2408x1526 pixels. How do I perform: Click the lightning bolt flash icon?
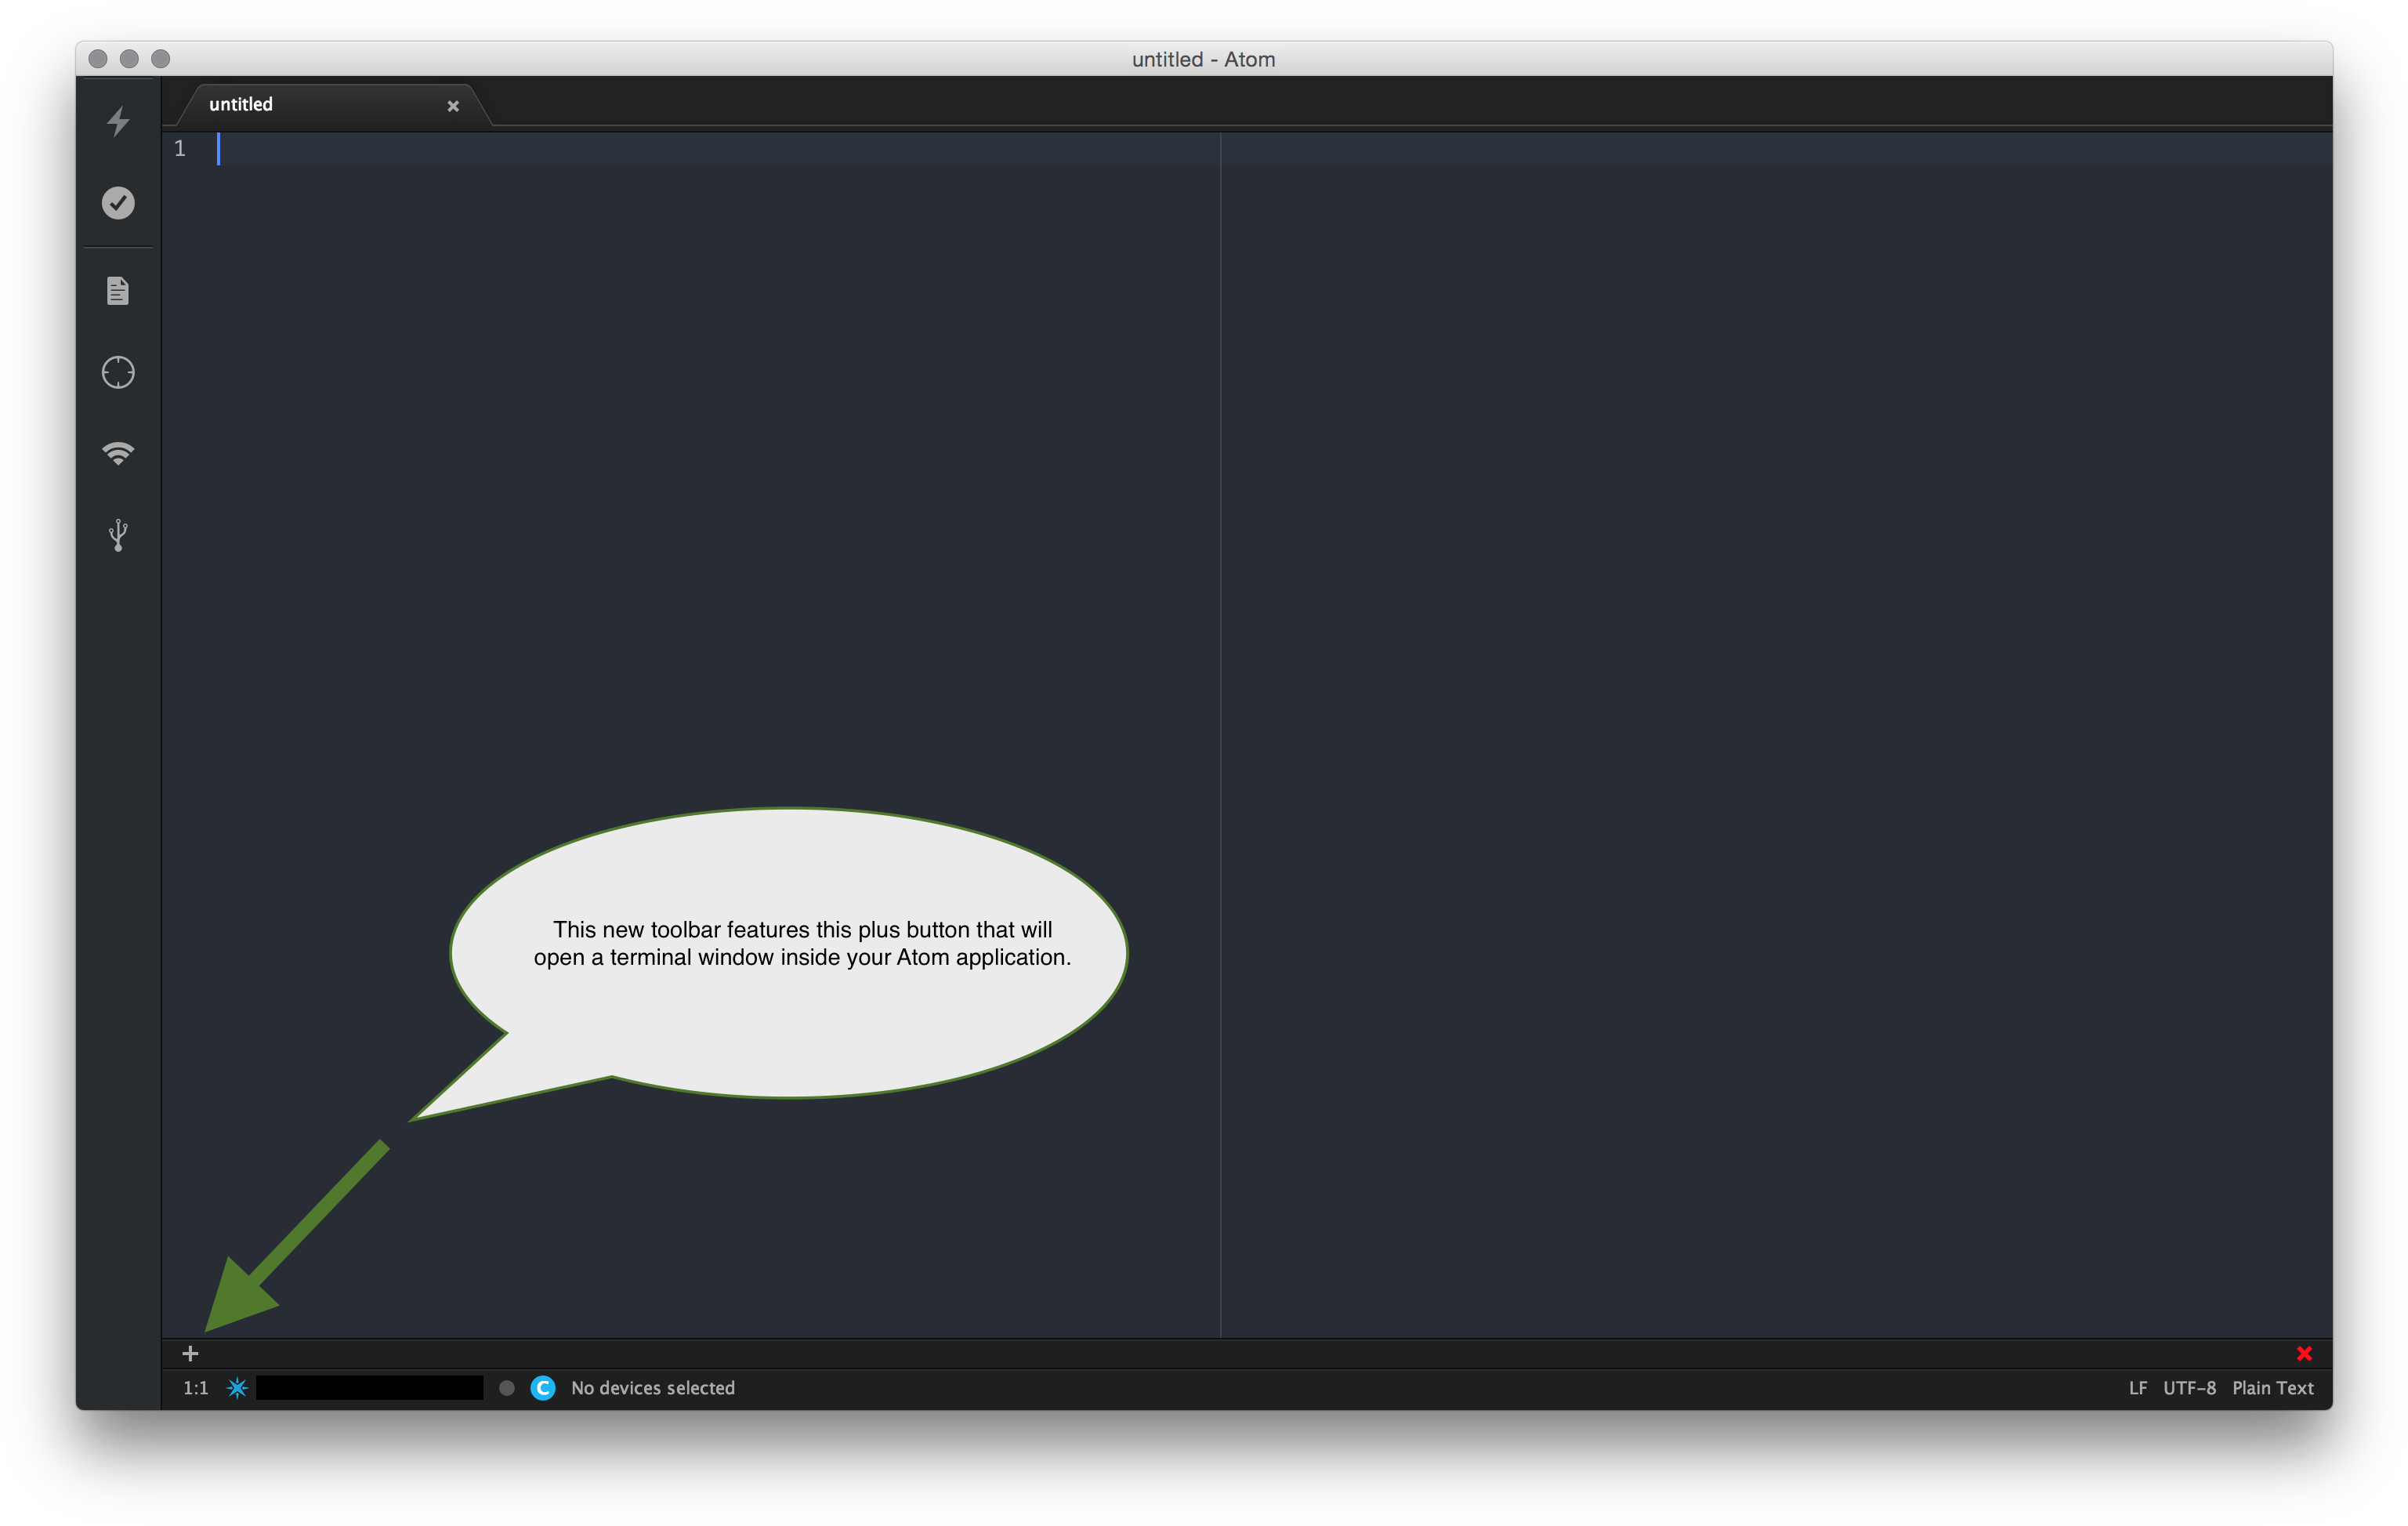pos(118,121)
